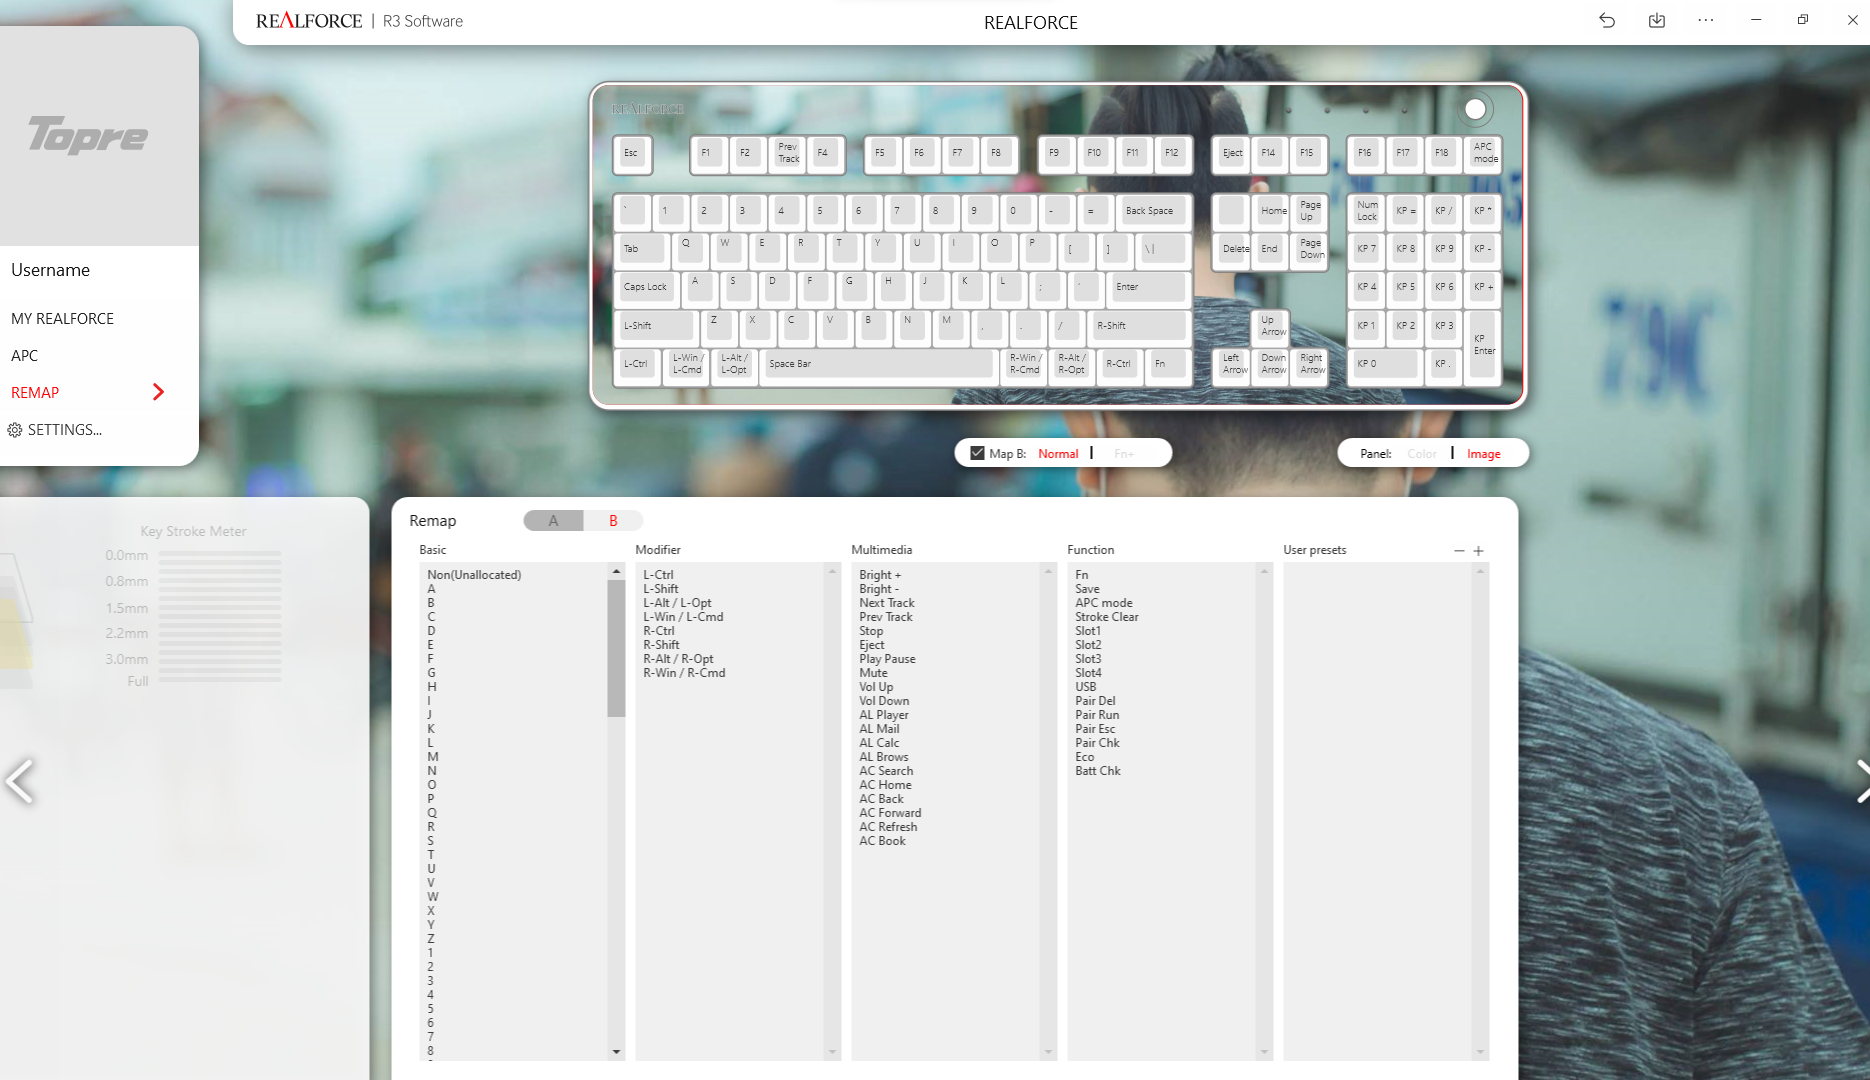Image resolution: width=1870 pixels, height=1080 pixels.
Task: Switch Map B layer to Normal
Action: [1058, 454]
